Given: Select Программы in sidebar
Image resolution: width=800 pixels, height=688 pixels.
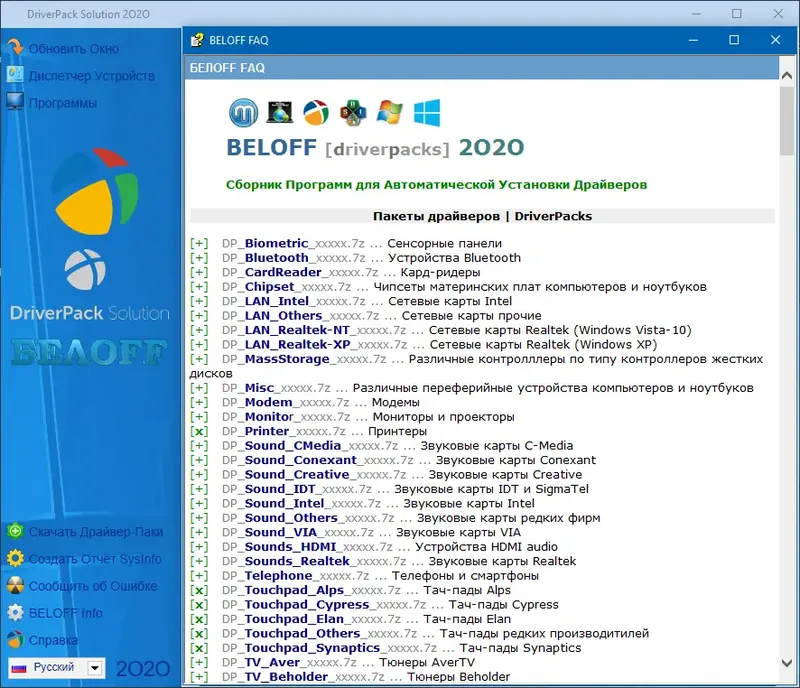Looking at the screenshot, I should click(x=63, y=103).
